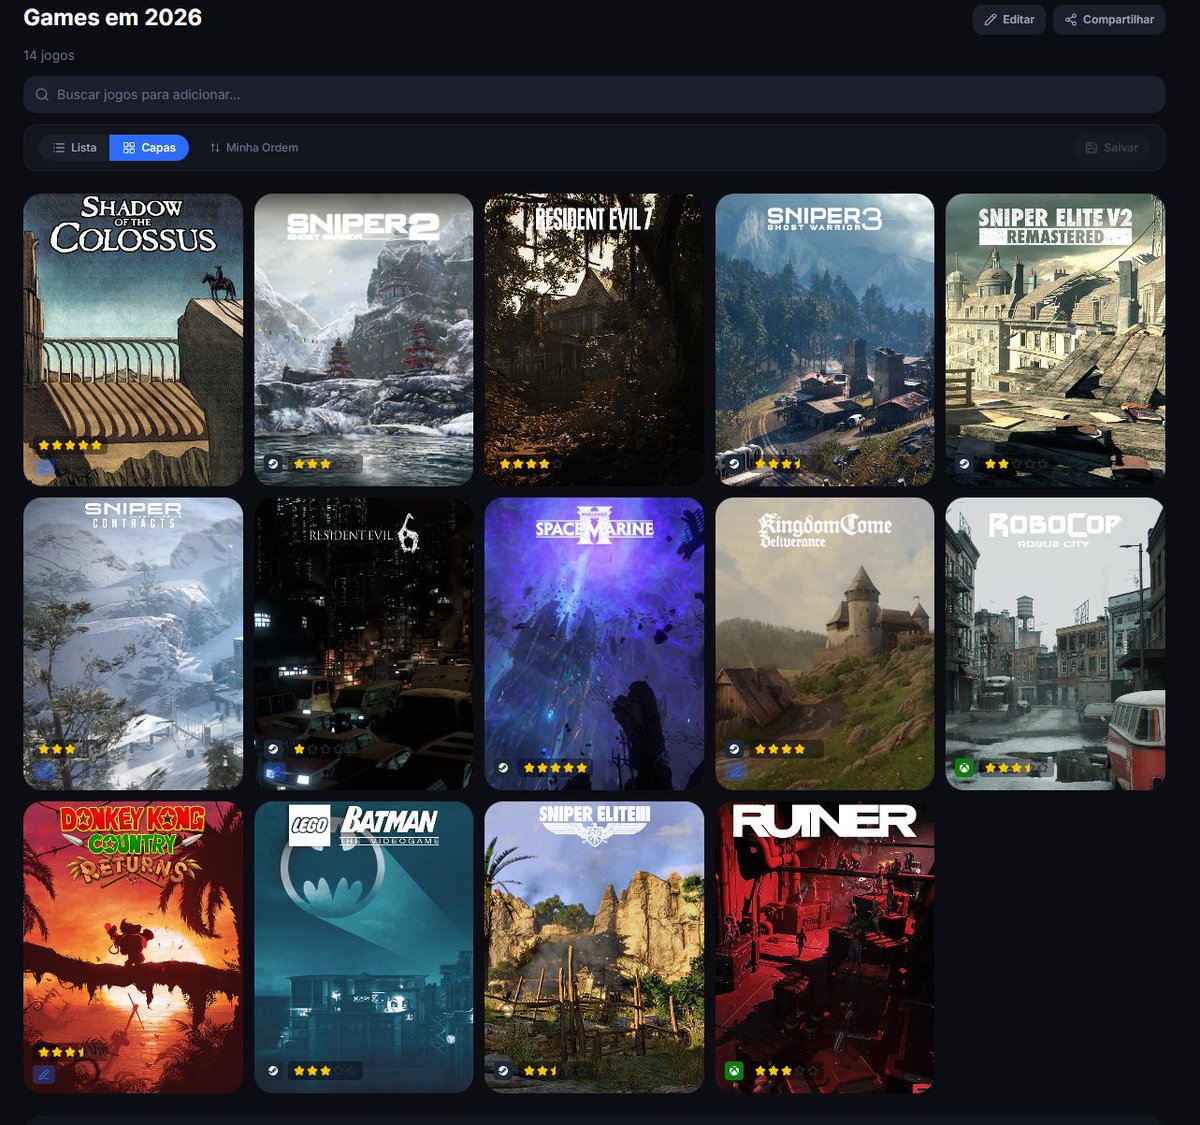Click the star rating on the Lego Batman card
This screenshot has height=1125, width=1200.
point(325,1071)
